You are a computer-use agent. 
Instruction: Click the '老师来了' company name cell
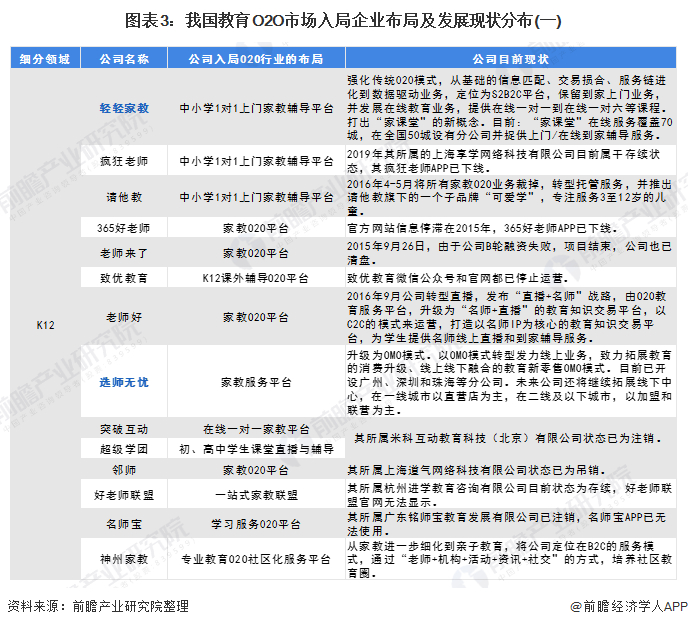[x=124, y=253]
